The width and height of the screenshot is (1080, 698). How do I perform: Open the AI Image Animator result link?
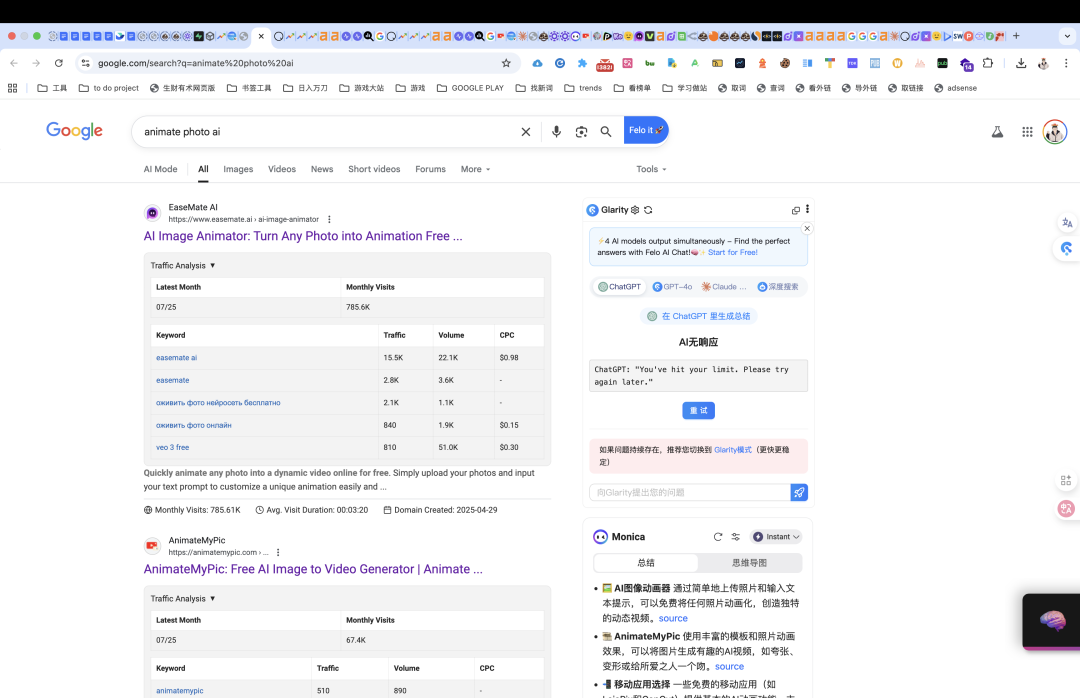click(x=303, y=236)
